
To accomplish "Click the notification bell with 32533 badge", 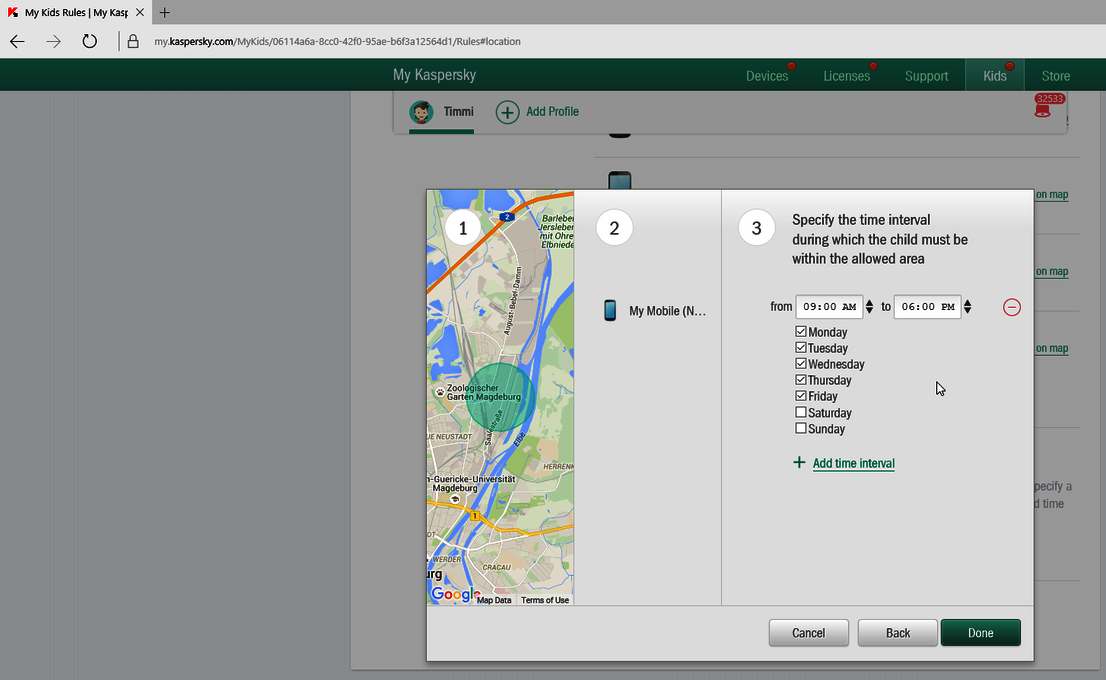I will (1043, 110).
